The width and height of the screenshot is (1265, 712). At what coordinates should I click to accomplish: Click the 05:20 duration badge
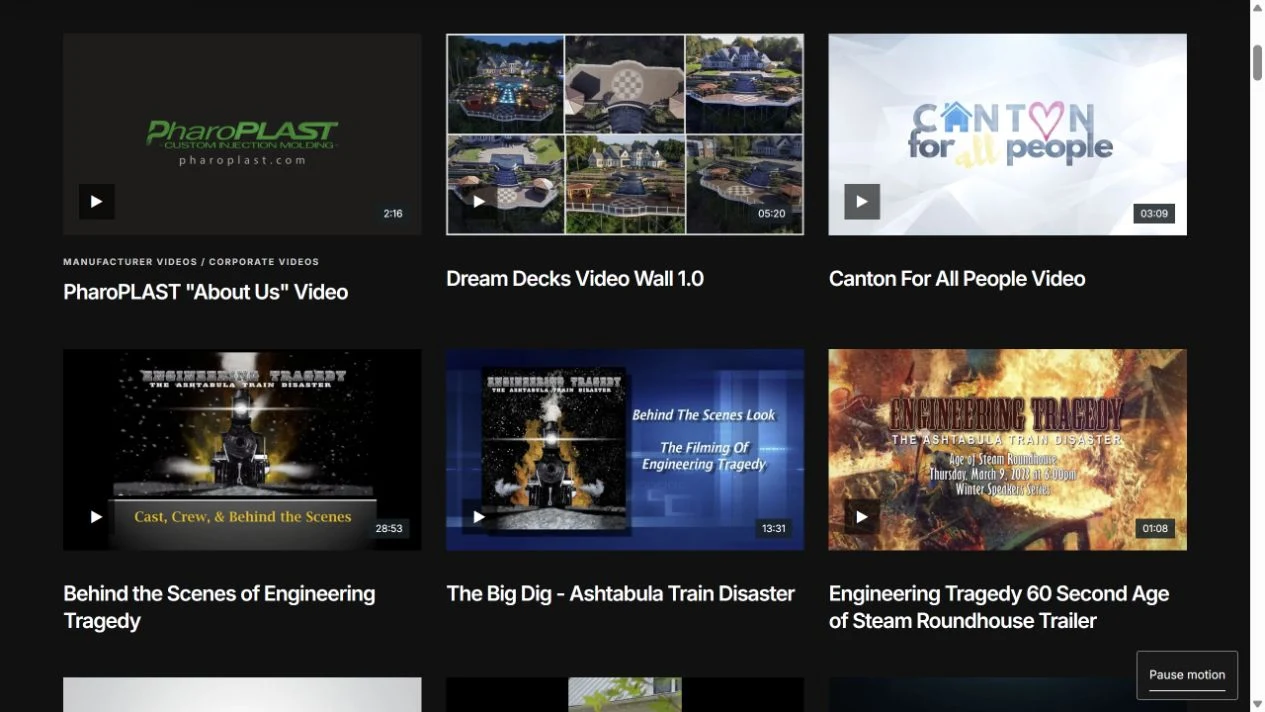click(x=772, y=213)
